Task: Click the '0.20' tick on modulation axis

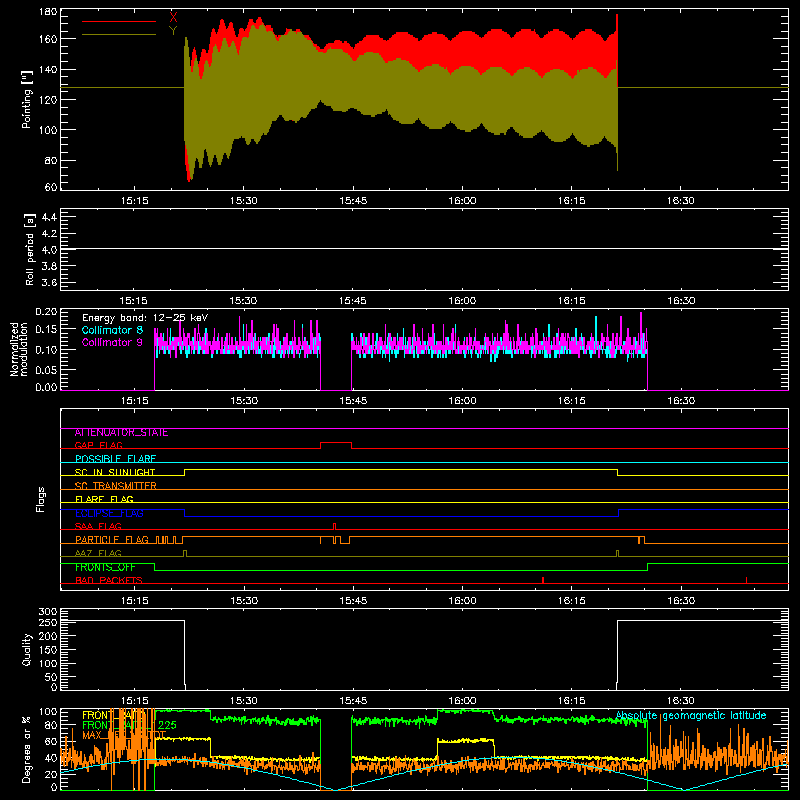Action: 46,312
